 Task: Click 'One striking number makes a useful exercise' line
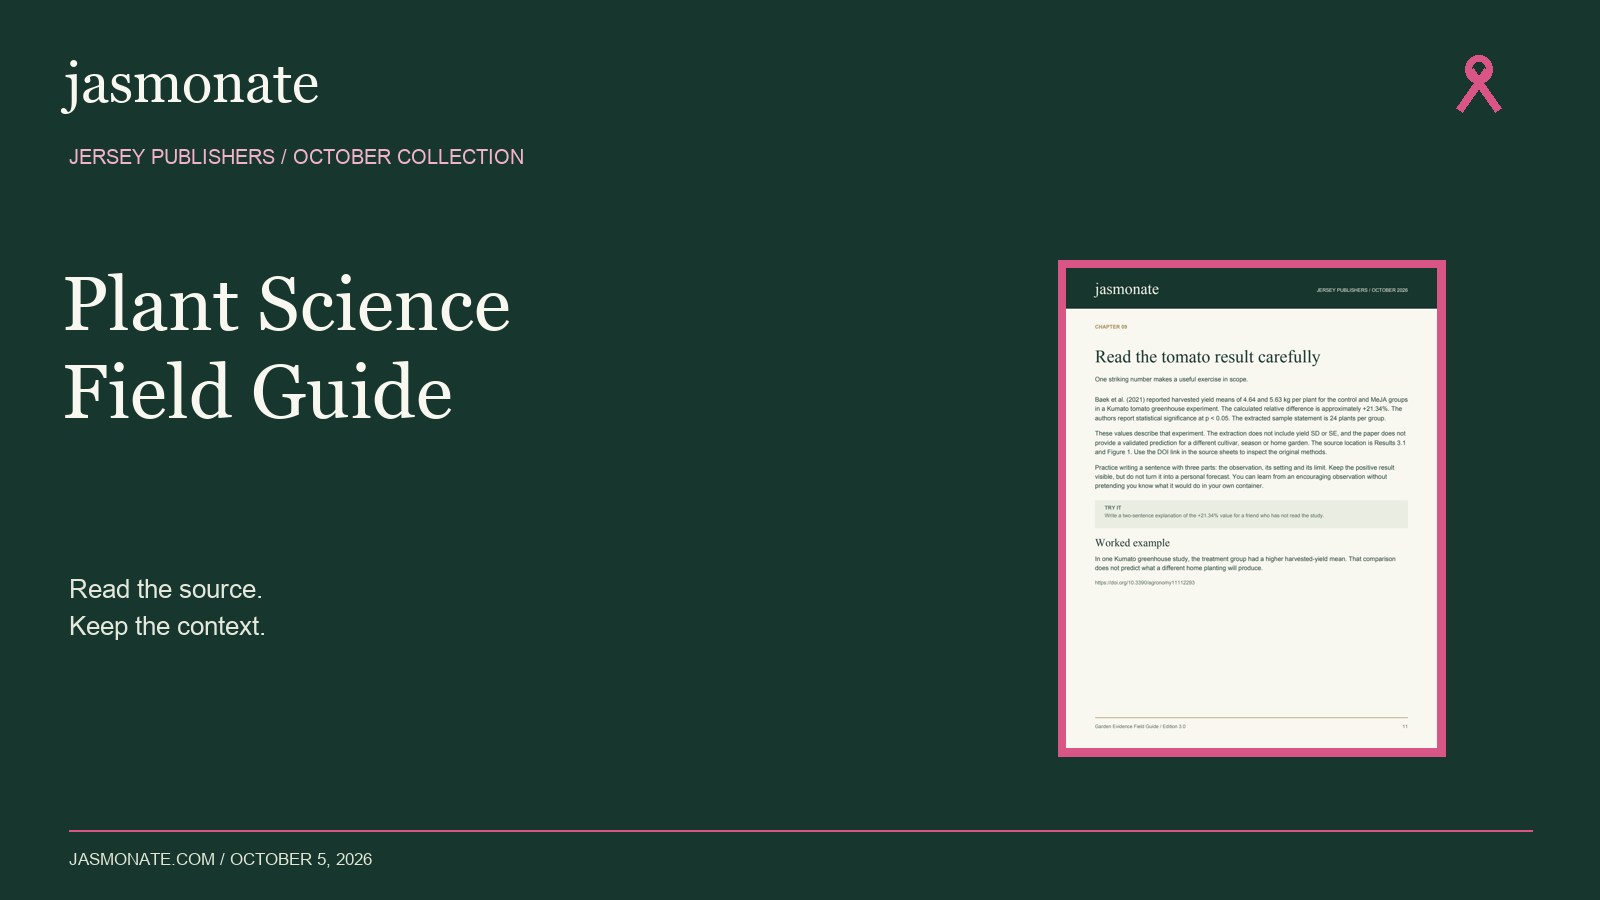coord(1171,380)
